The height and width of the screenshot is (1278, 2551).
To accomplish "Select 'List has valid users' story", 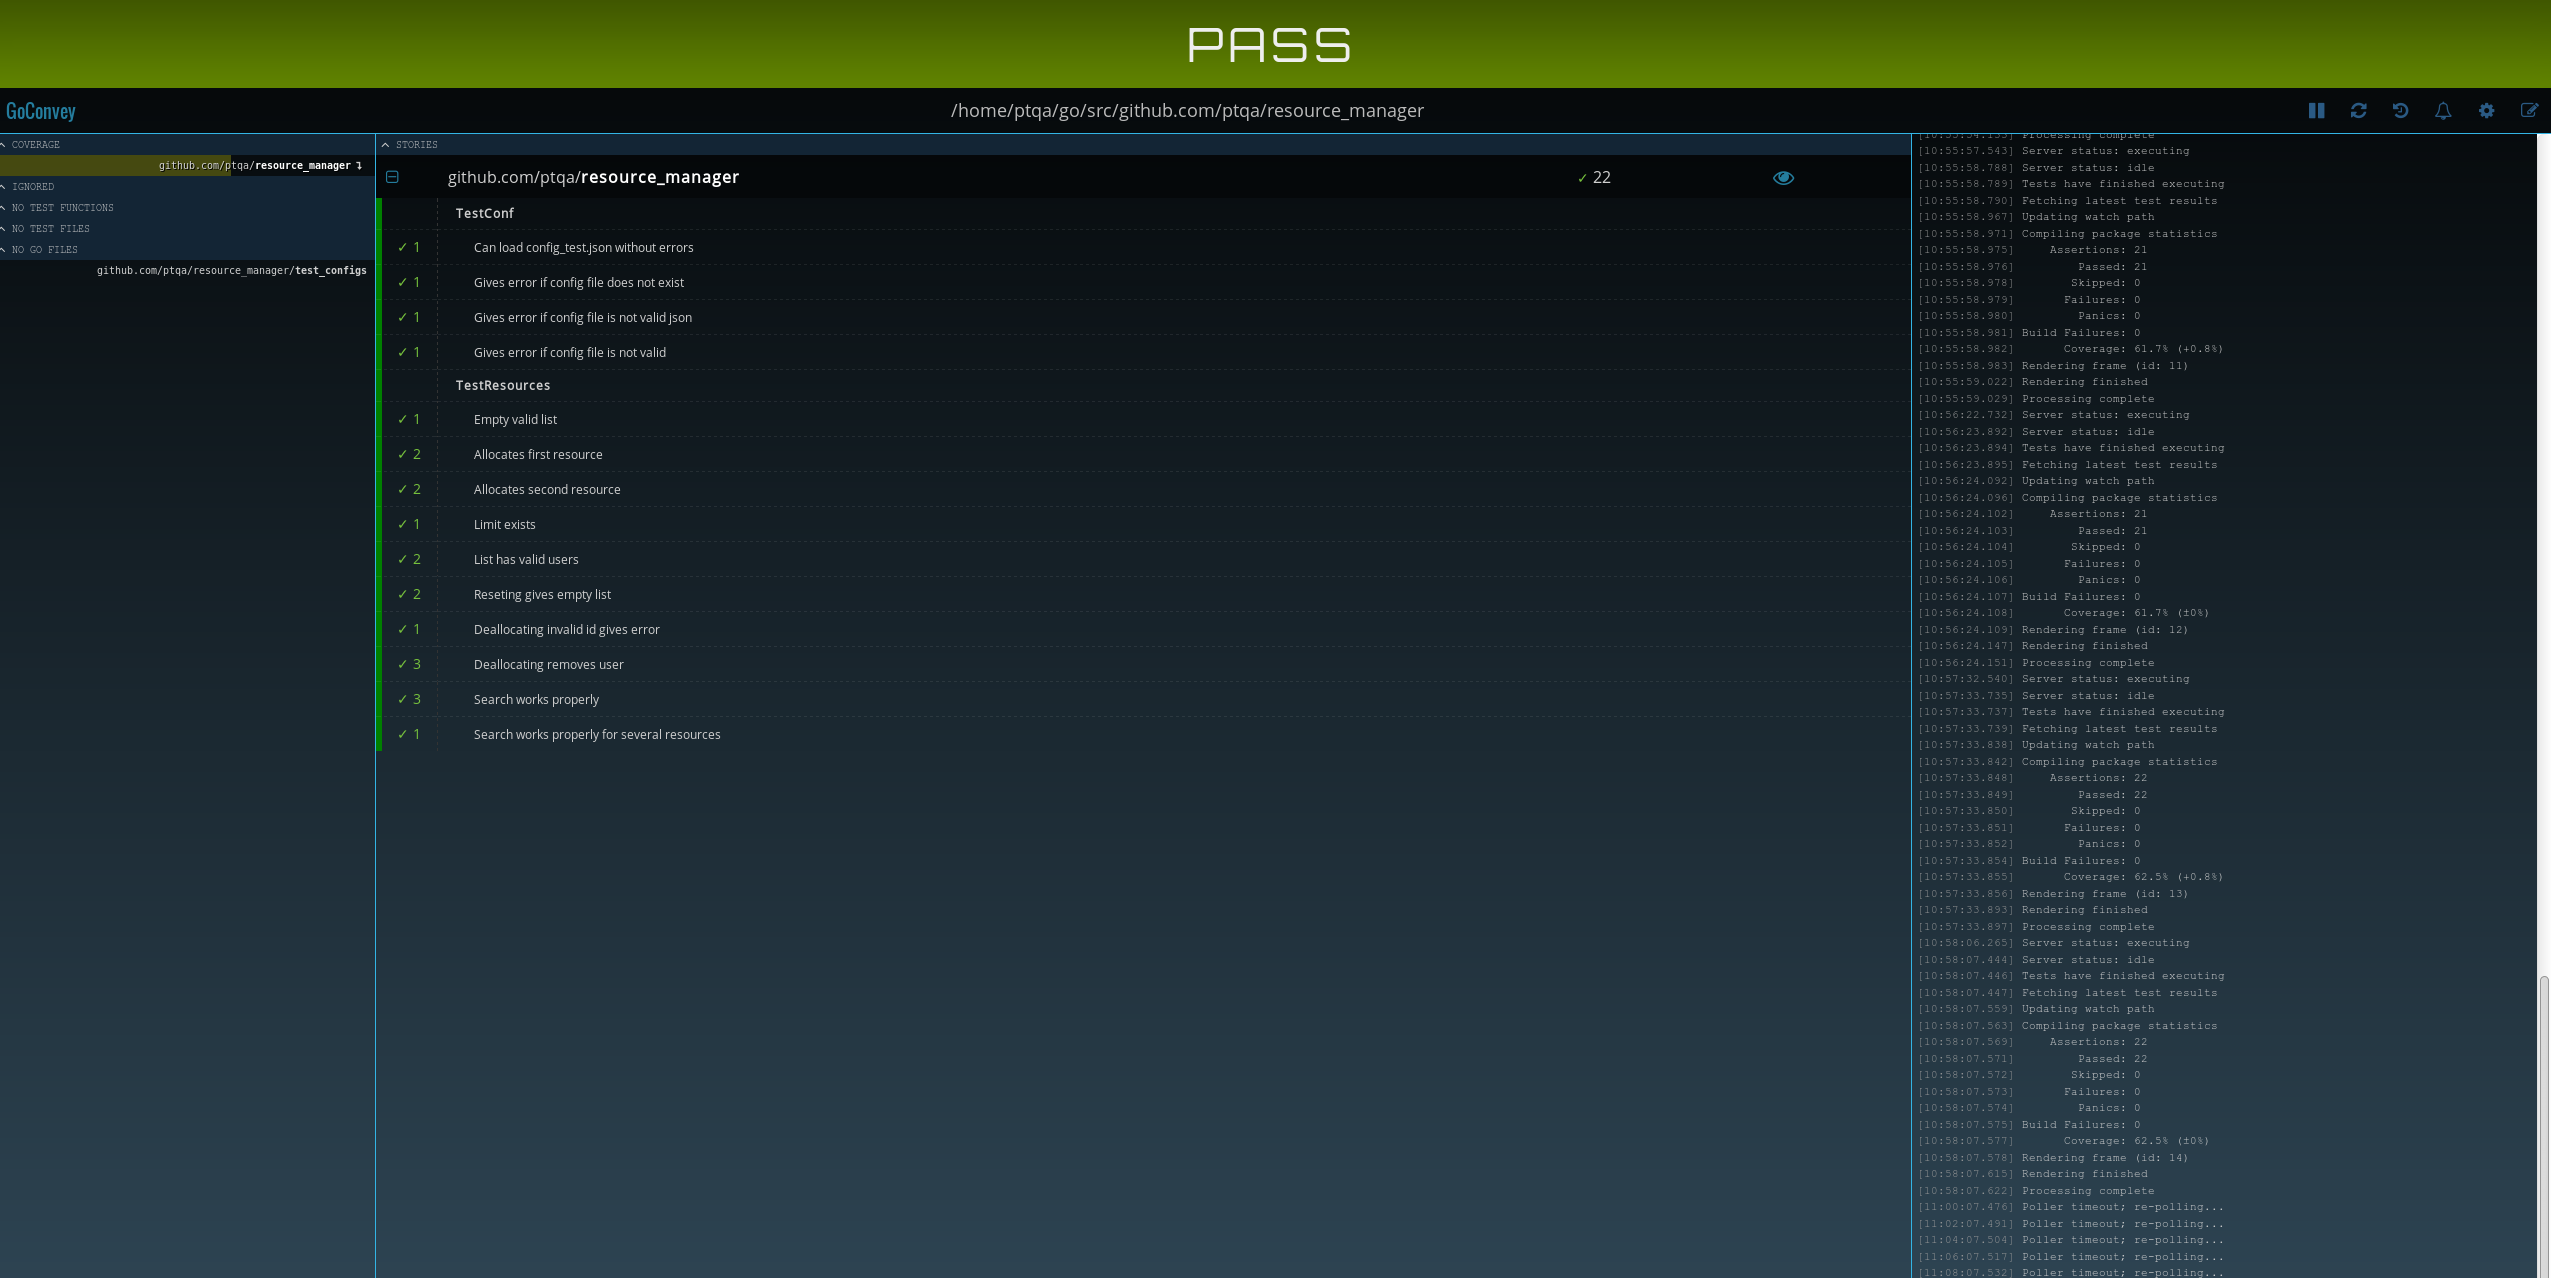I will pos(526,560).
